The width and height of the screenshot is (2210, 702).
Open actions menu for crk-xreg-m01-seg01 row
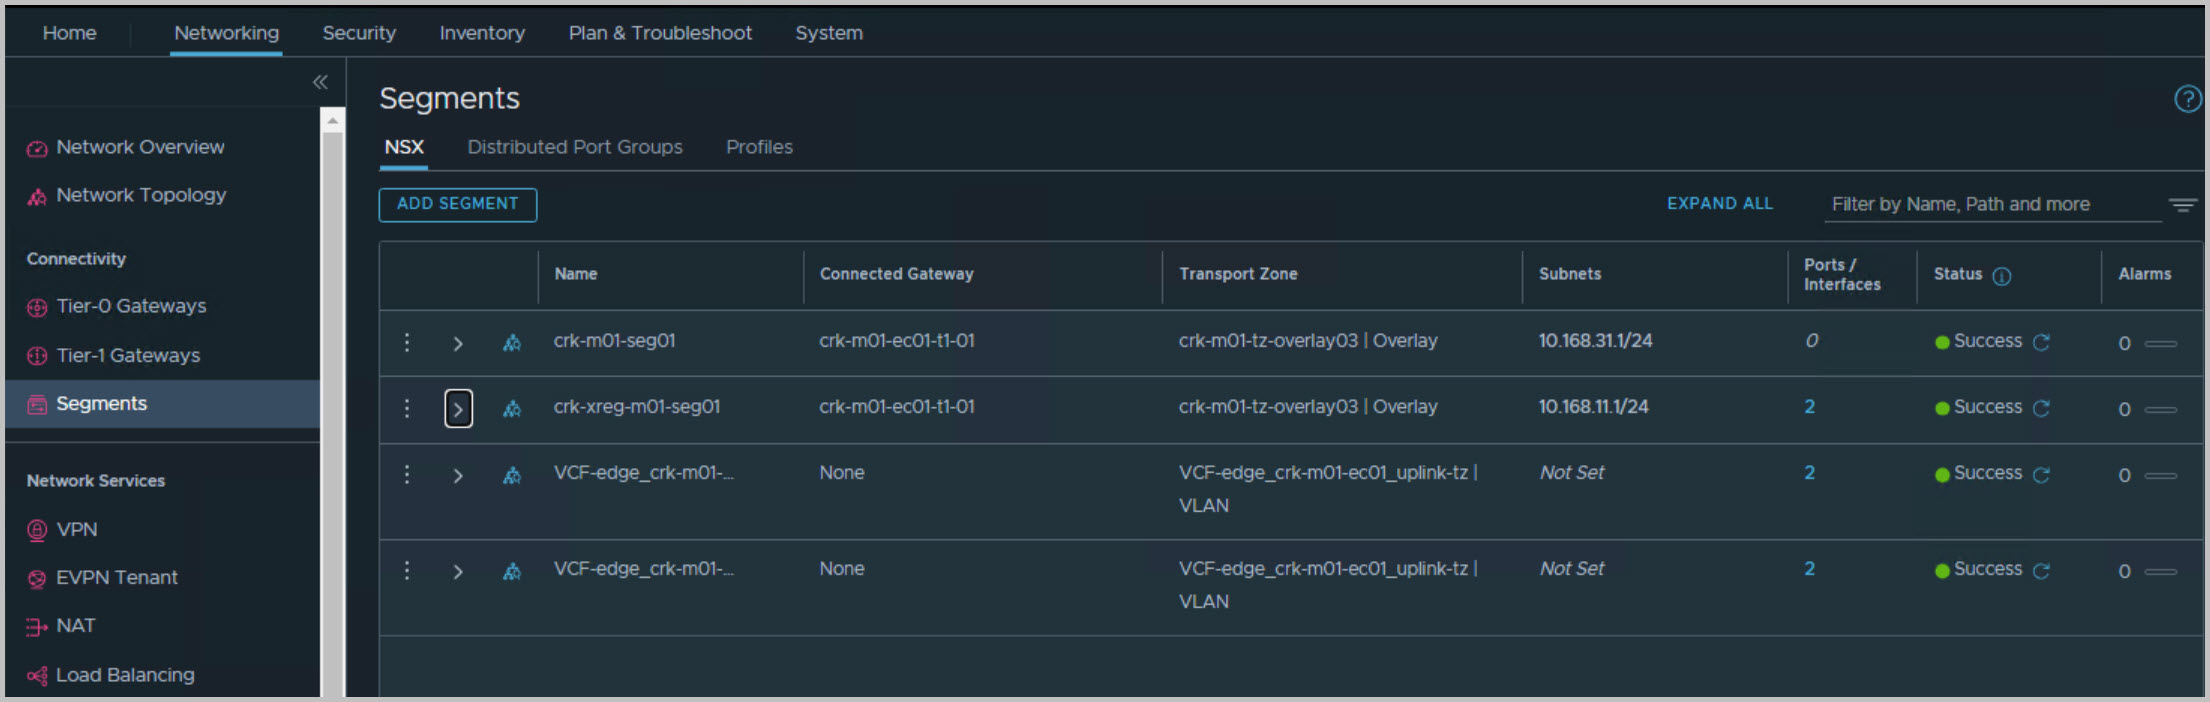click(x=407, y=408)
